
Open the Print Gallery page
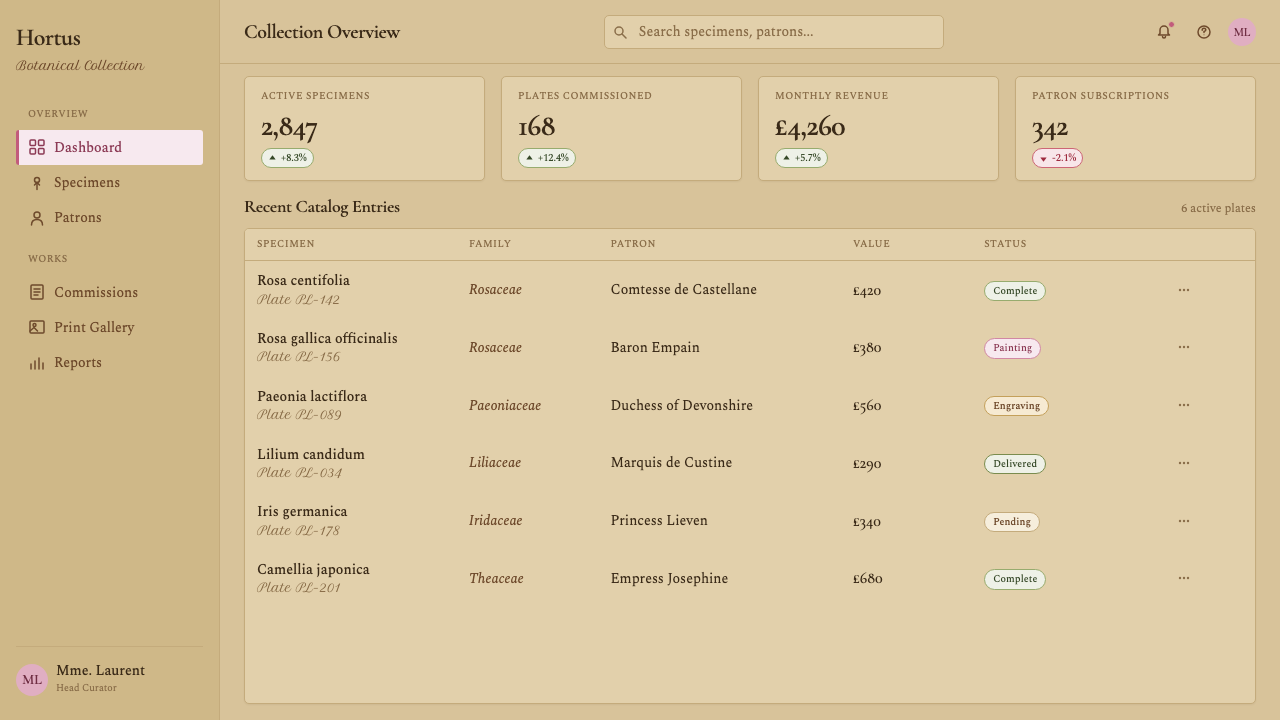coord(110,327)
